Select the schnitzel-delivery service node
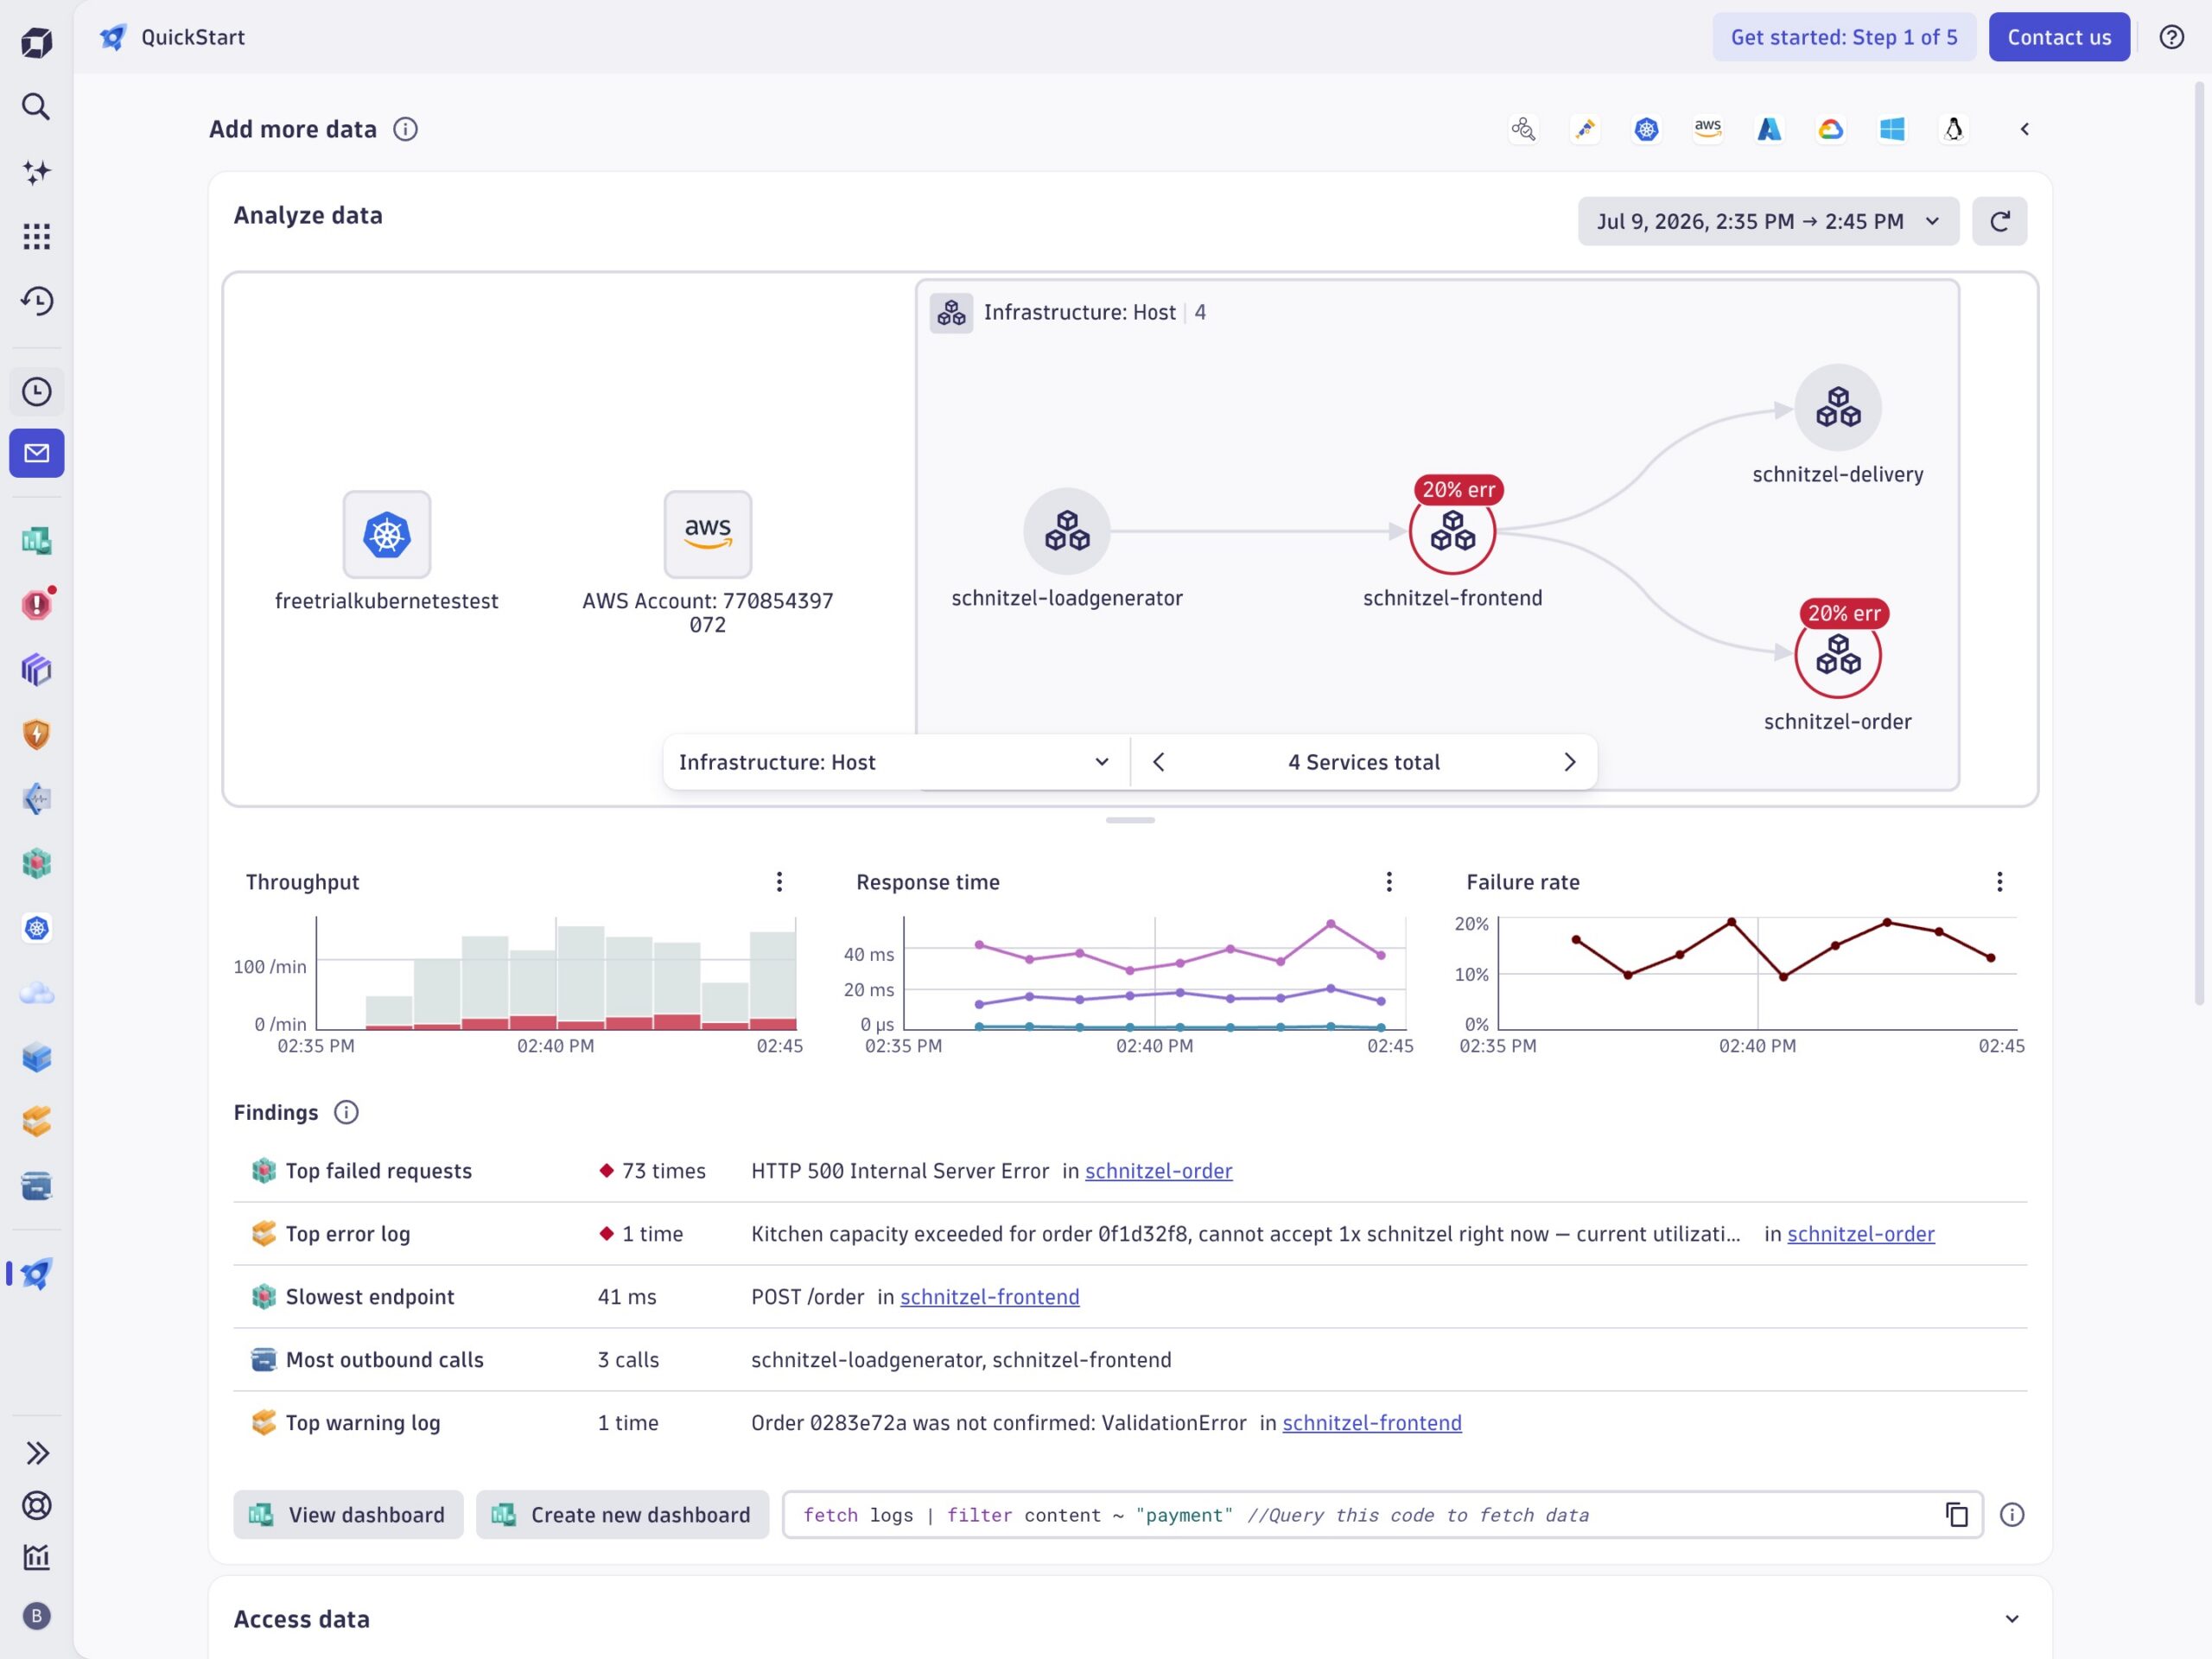This screenshot has width=2212, height=1659. [1838, 407]
